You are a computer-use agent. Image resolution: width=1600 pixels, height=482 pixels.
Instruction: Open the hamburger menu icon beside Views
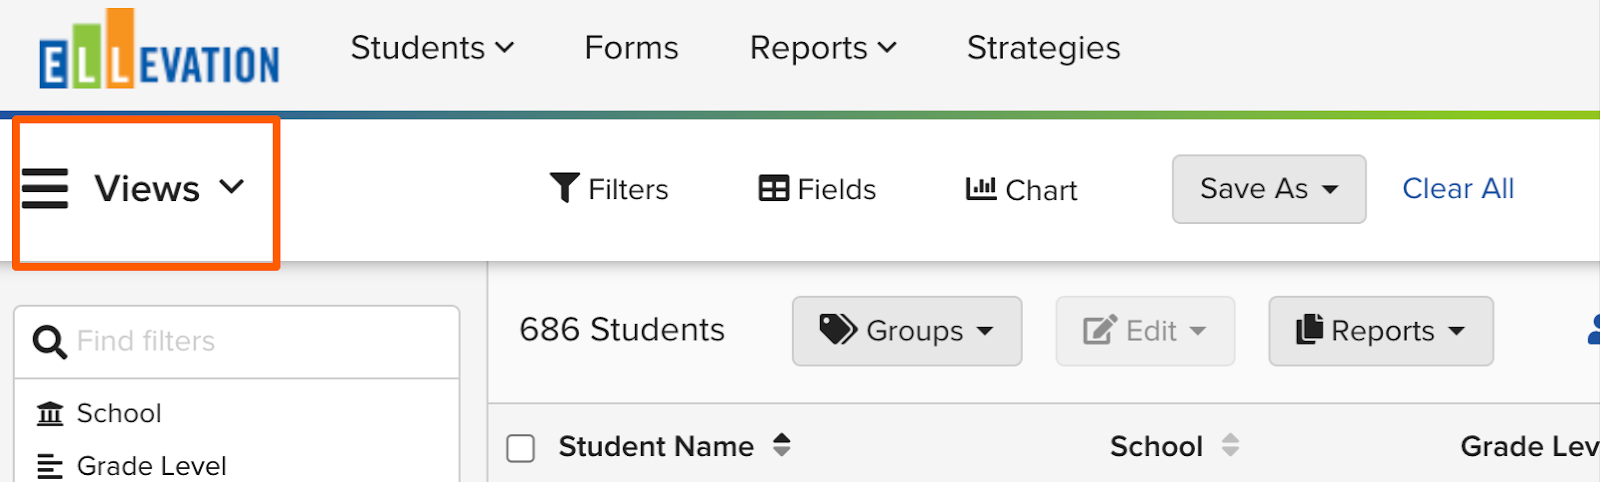click(x=45, y=188)
